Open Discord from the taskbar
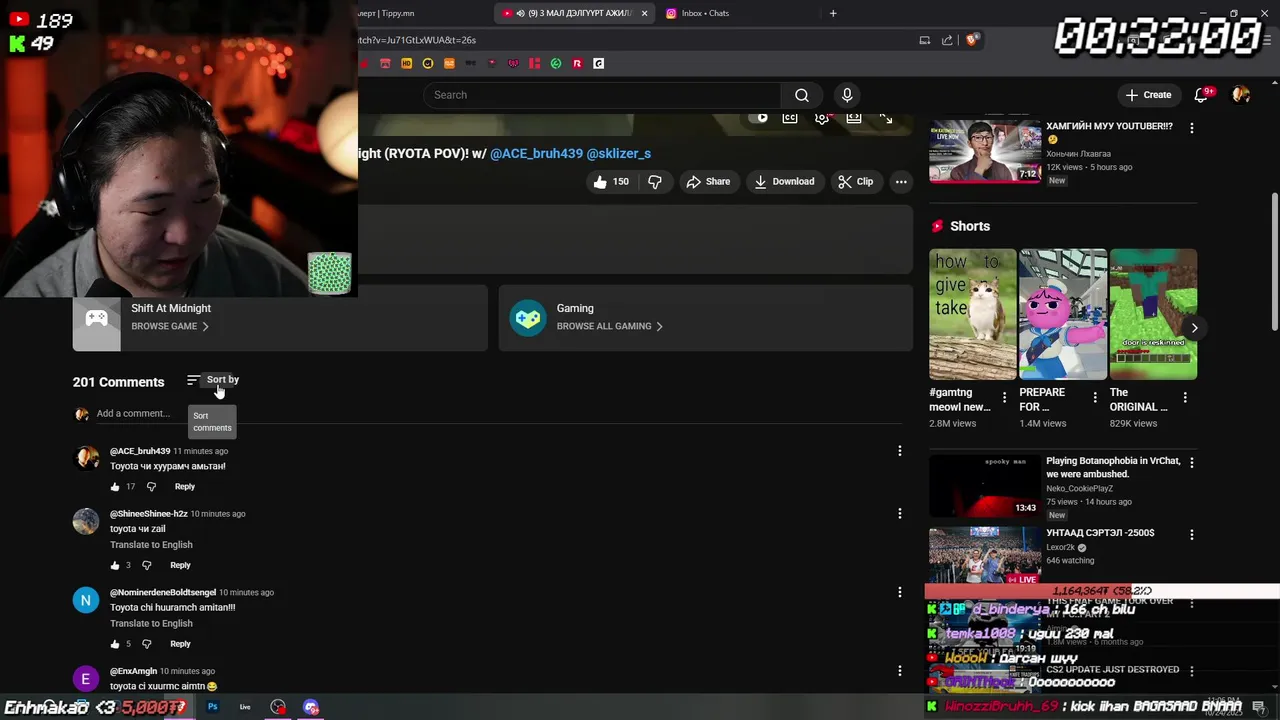The height and width of the screenshot is (720, 1280). click(x=311, y=707)
